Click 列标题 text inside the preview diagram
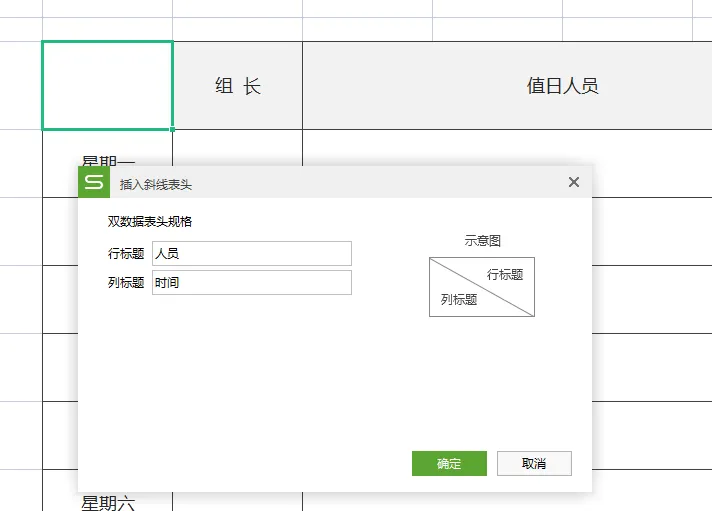712x511 pixels. (x=459, y=300)
